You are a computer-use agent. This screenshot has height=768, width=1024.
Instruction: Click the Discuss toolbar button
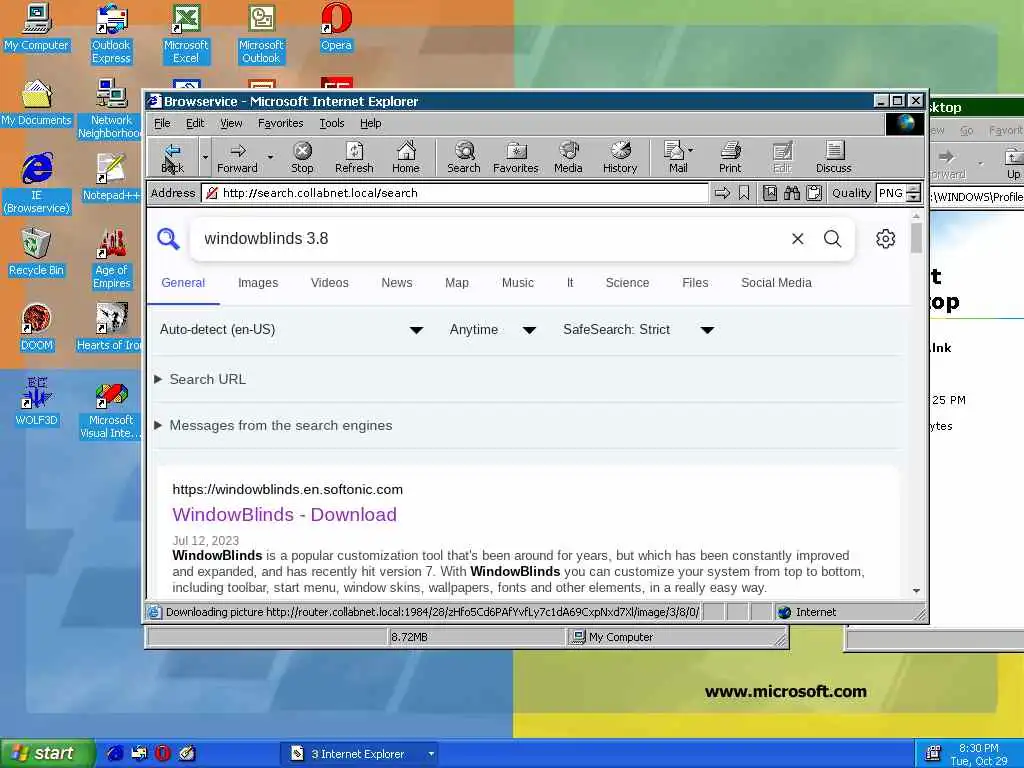[833, 157]
